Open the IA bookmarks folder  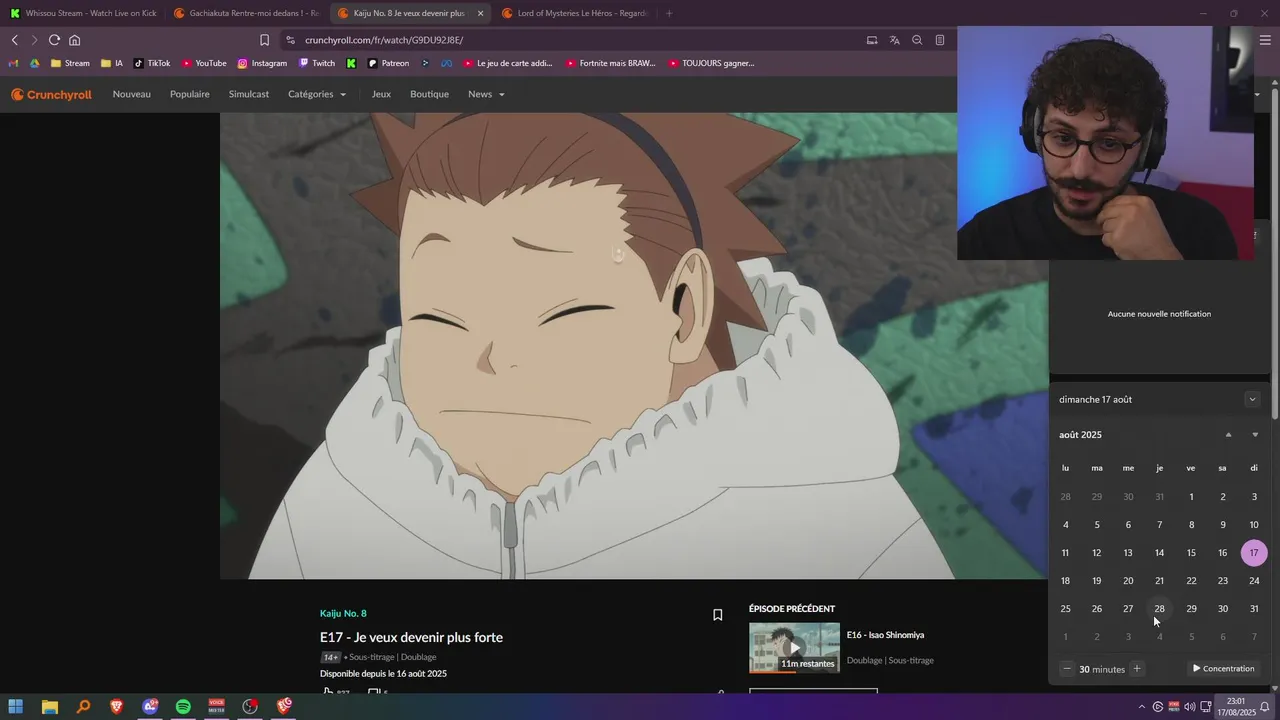112,63
